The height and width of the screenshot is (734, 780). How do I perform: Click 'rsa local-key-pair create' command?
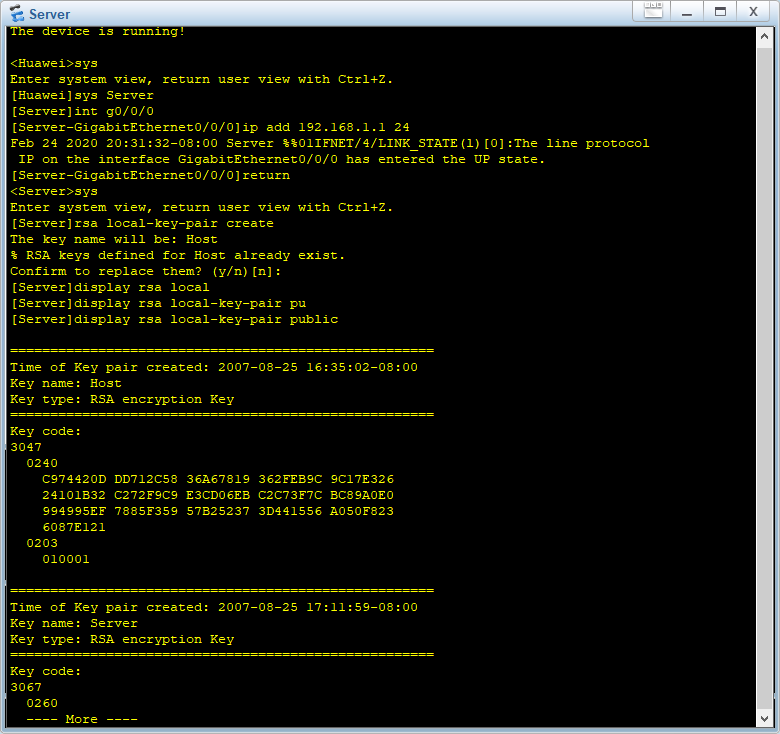(174, 223)
